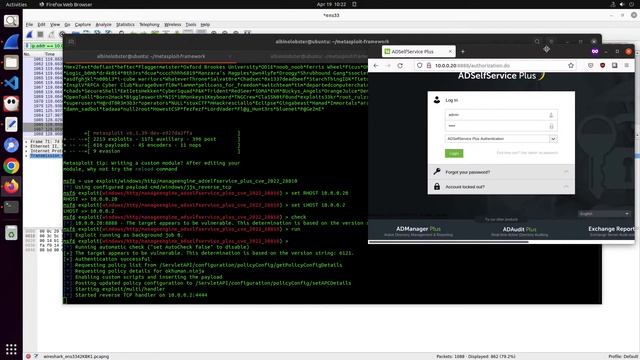Screen dimensions: 640x360
Task: Open clock and calendar in top bar
Action: 331,4
